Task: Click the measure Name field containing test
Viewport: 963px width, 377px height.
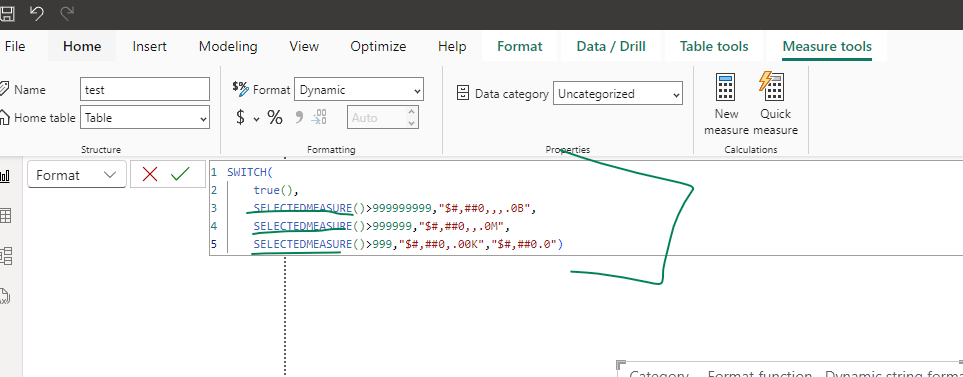Action: pos(145,90)
